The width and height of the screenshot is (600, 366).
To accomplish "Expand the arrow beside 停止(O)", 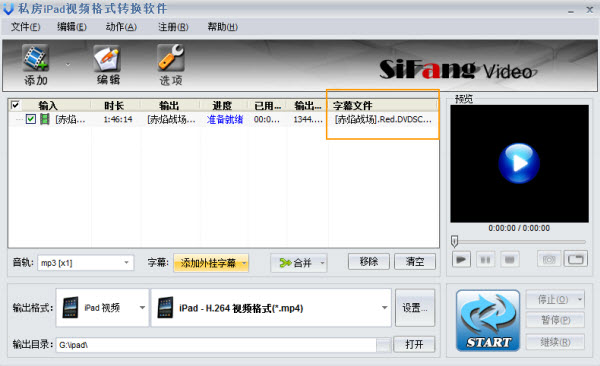I will pyautogui.click(x=580, y=299).
